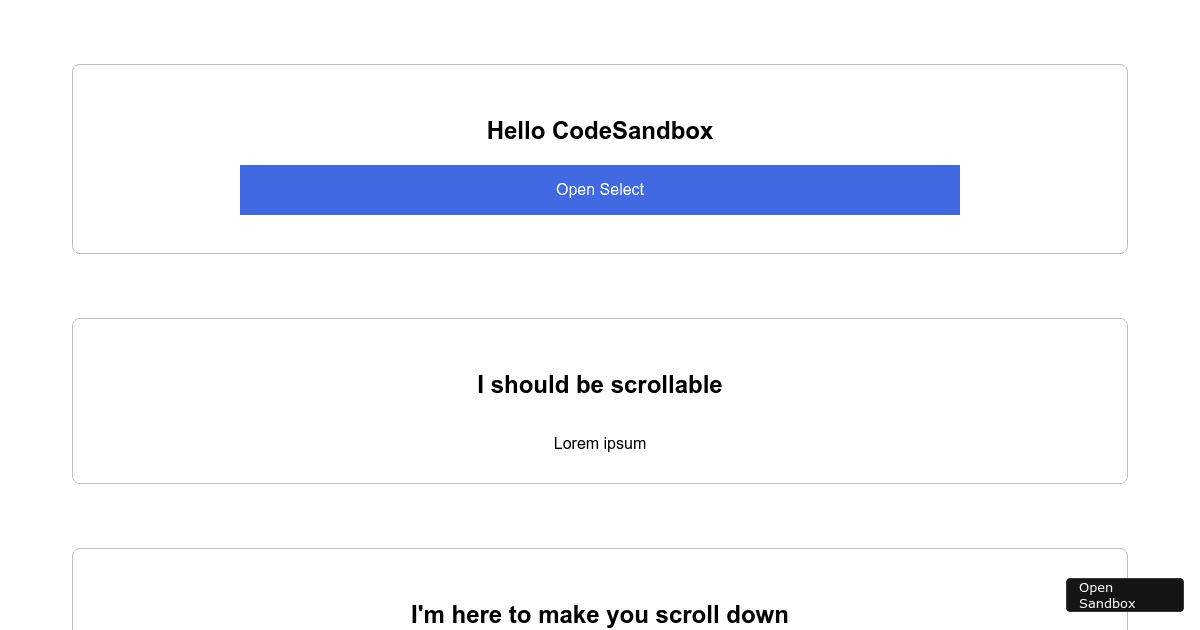
Task: Click the Lorem ipsum paragraph text
Action: 600,443
